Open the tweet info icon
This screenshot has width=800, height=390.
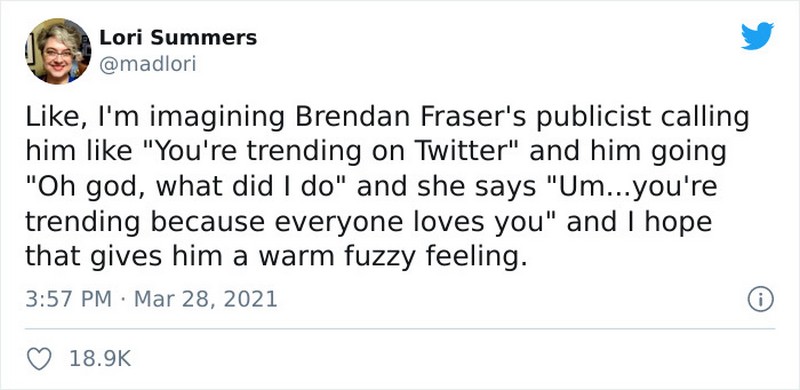click(x=761, y=299)
